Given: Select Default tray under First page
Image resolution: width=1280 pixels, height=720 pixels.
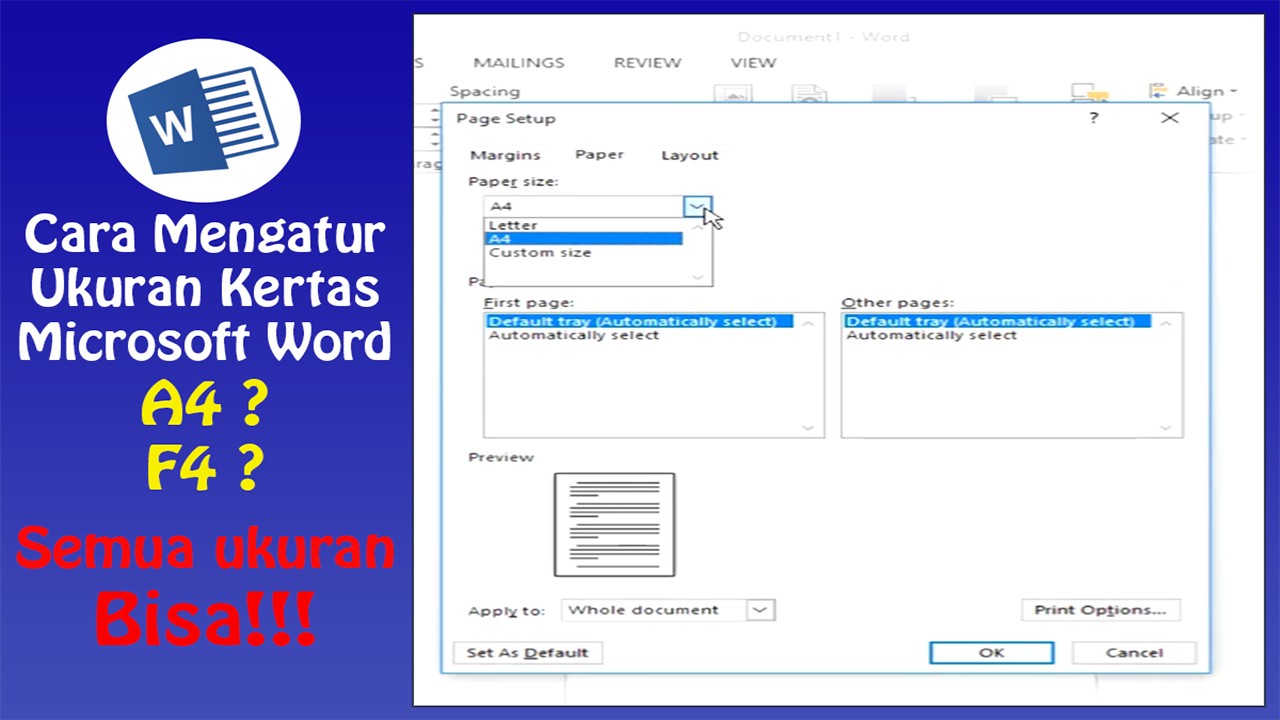Looking at the screenshot, I should [639, 322].
